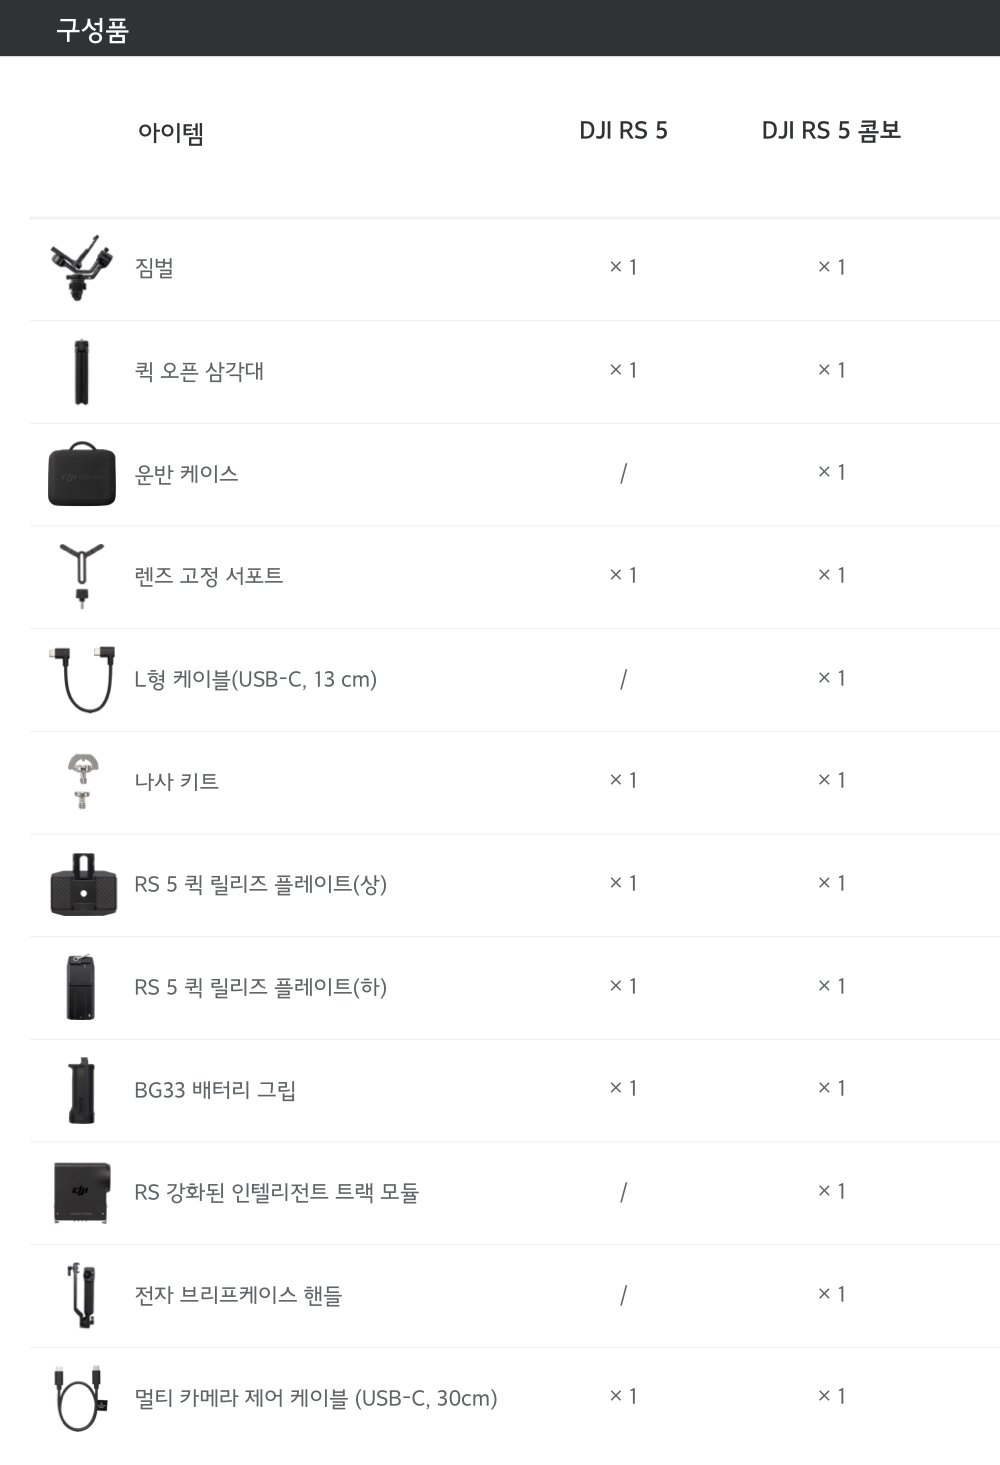Select the DJI RS 5 콤보 column header
This screenshot has height=1465, width=1000.
point(831,131)
